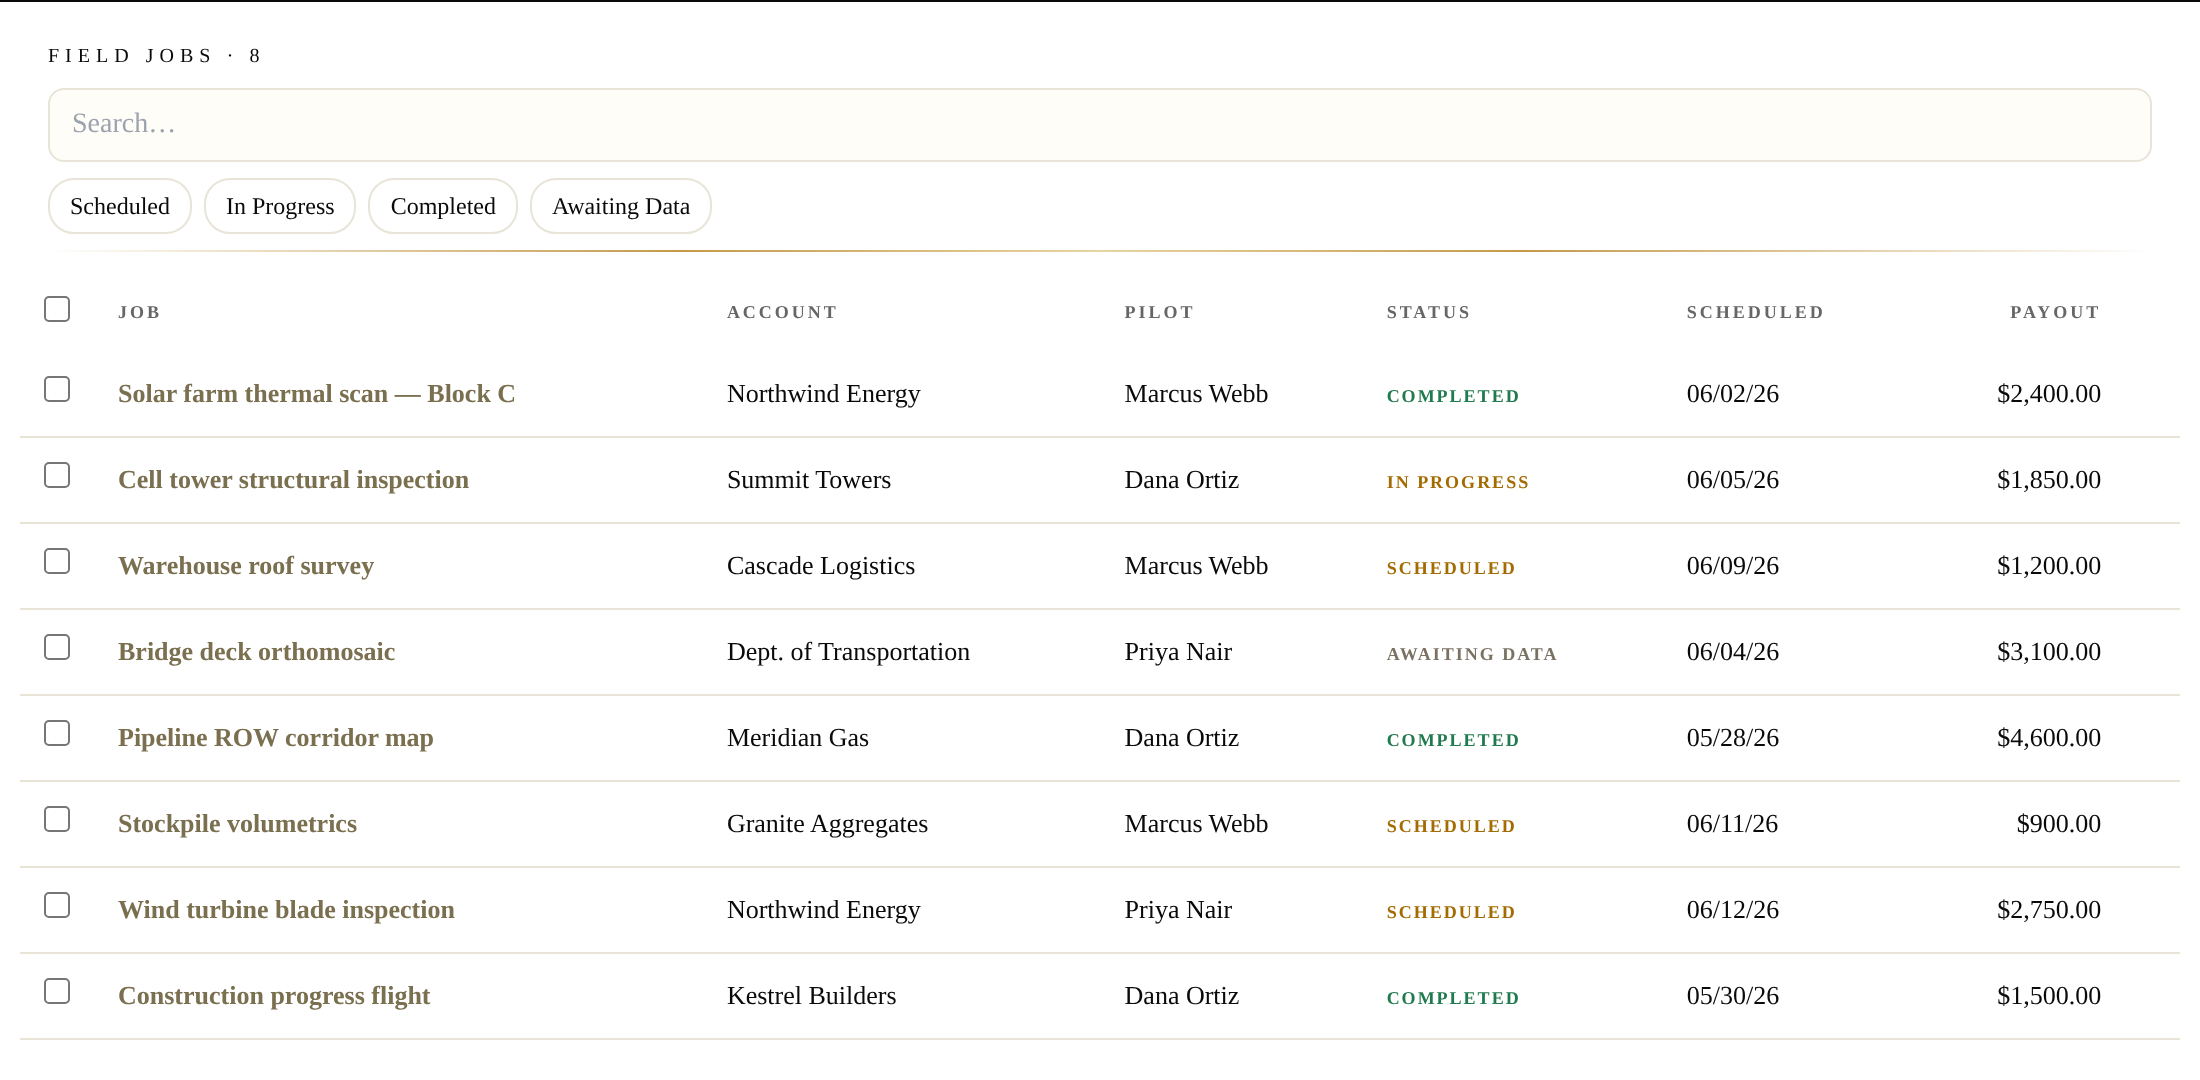Viewport: 2200px width, 1080px height.
Task: Open Construction progress flight job
Action: click(x=274, y=996)
